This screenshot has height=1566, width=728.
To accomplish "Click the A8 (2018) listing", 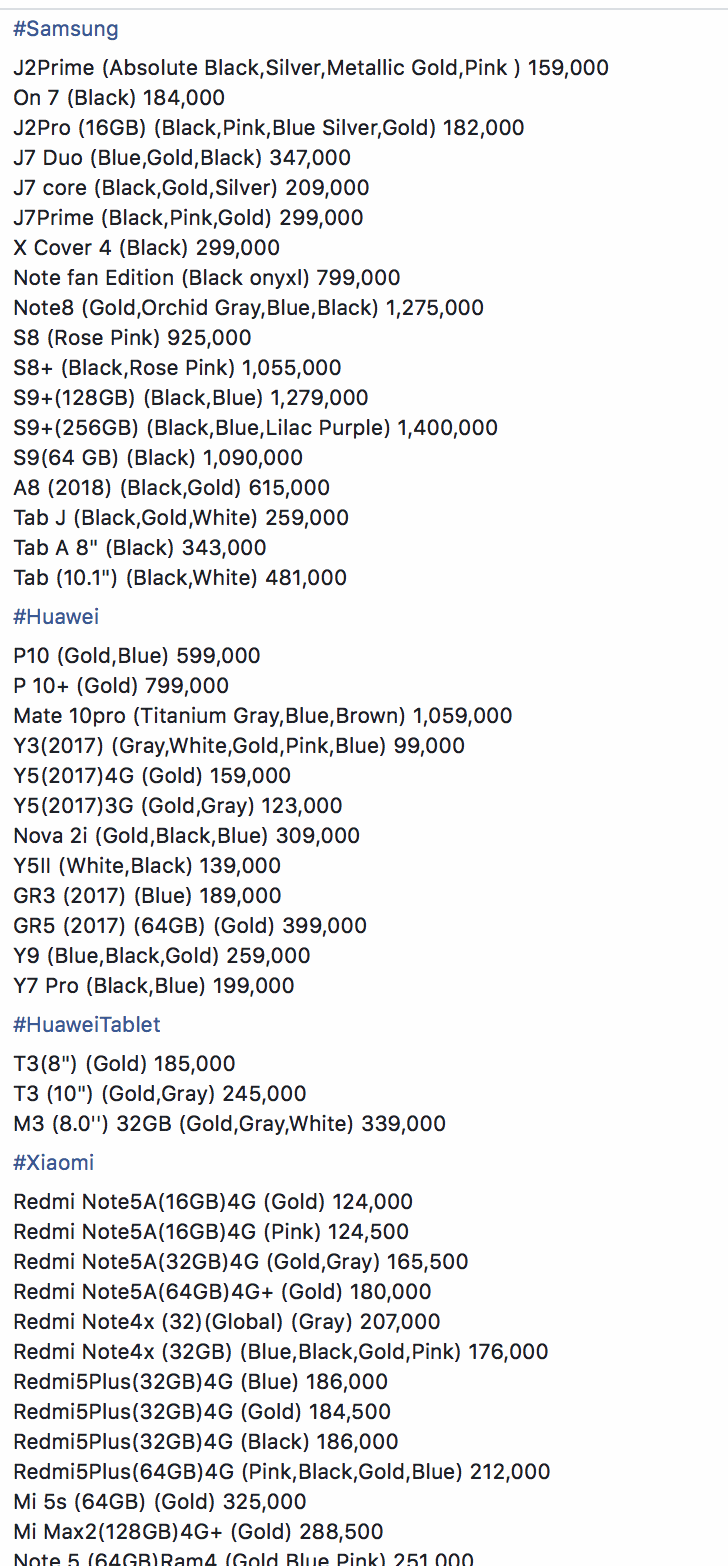I will point(171,488).
